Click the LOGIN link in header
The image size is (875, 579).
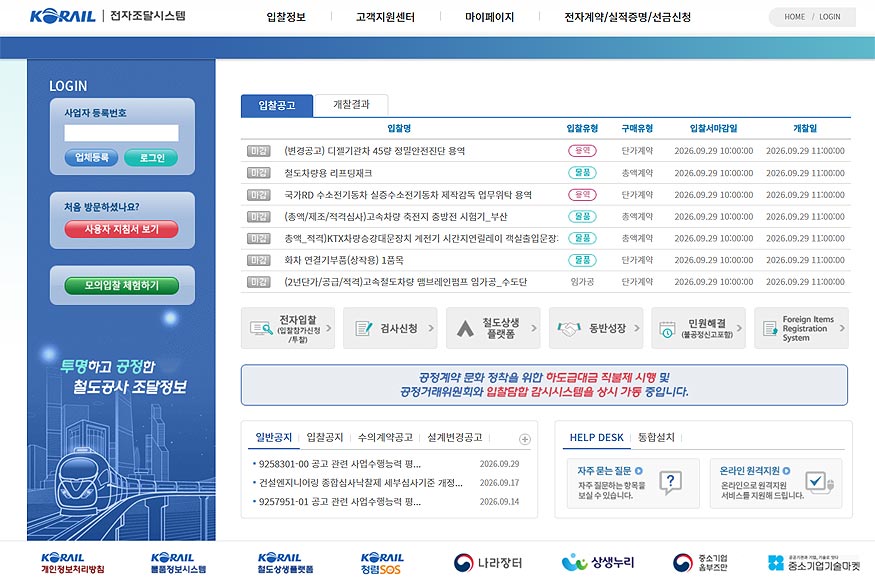pos(829,17)
